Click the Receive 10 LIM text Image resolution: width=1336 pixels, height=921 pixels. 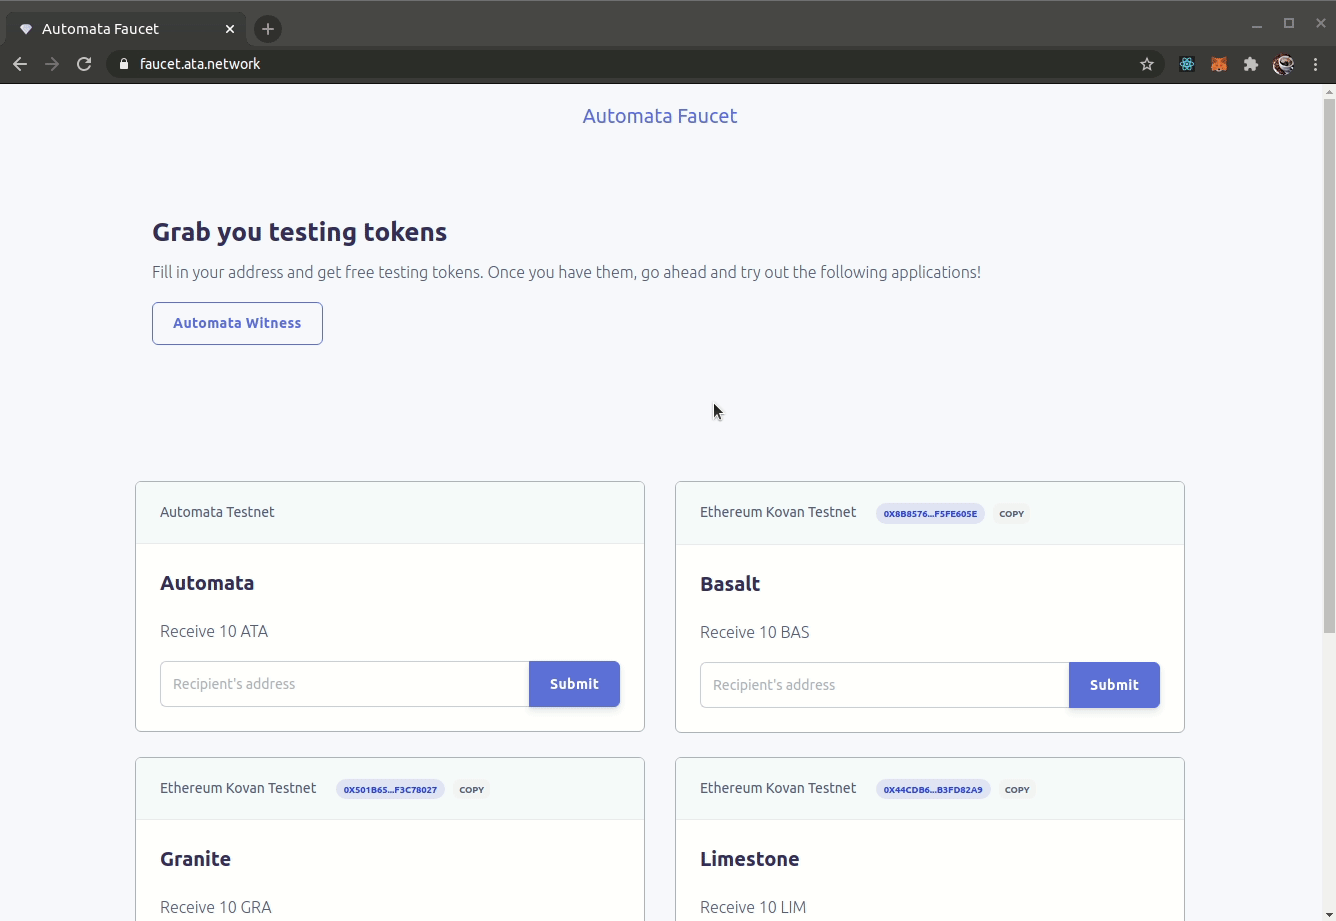coord(753,907)
